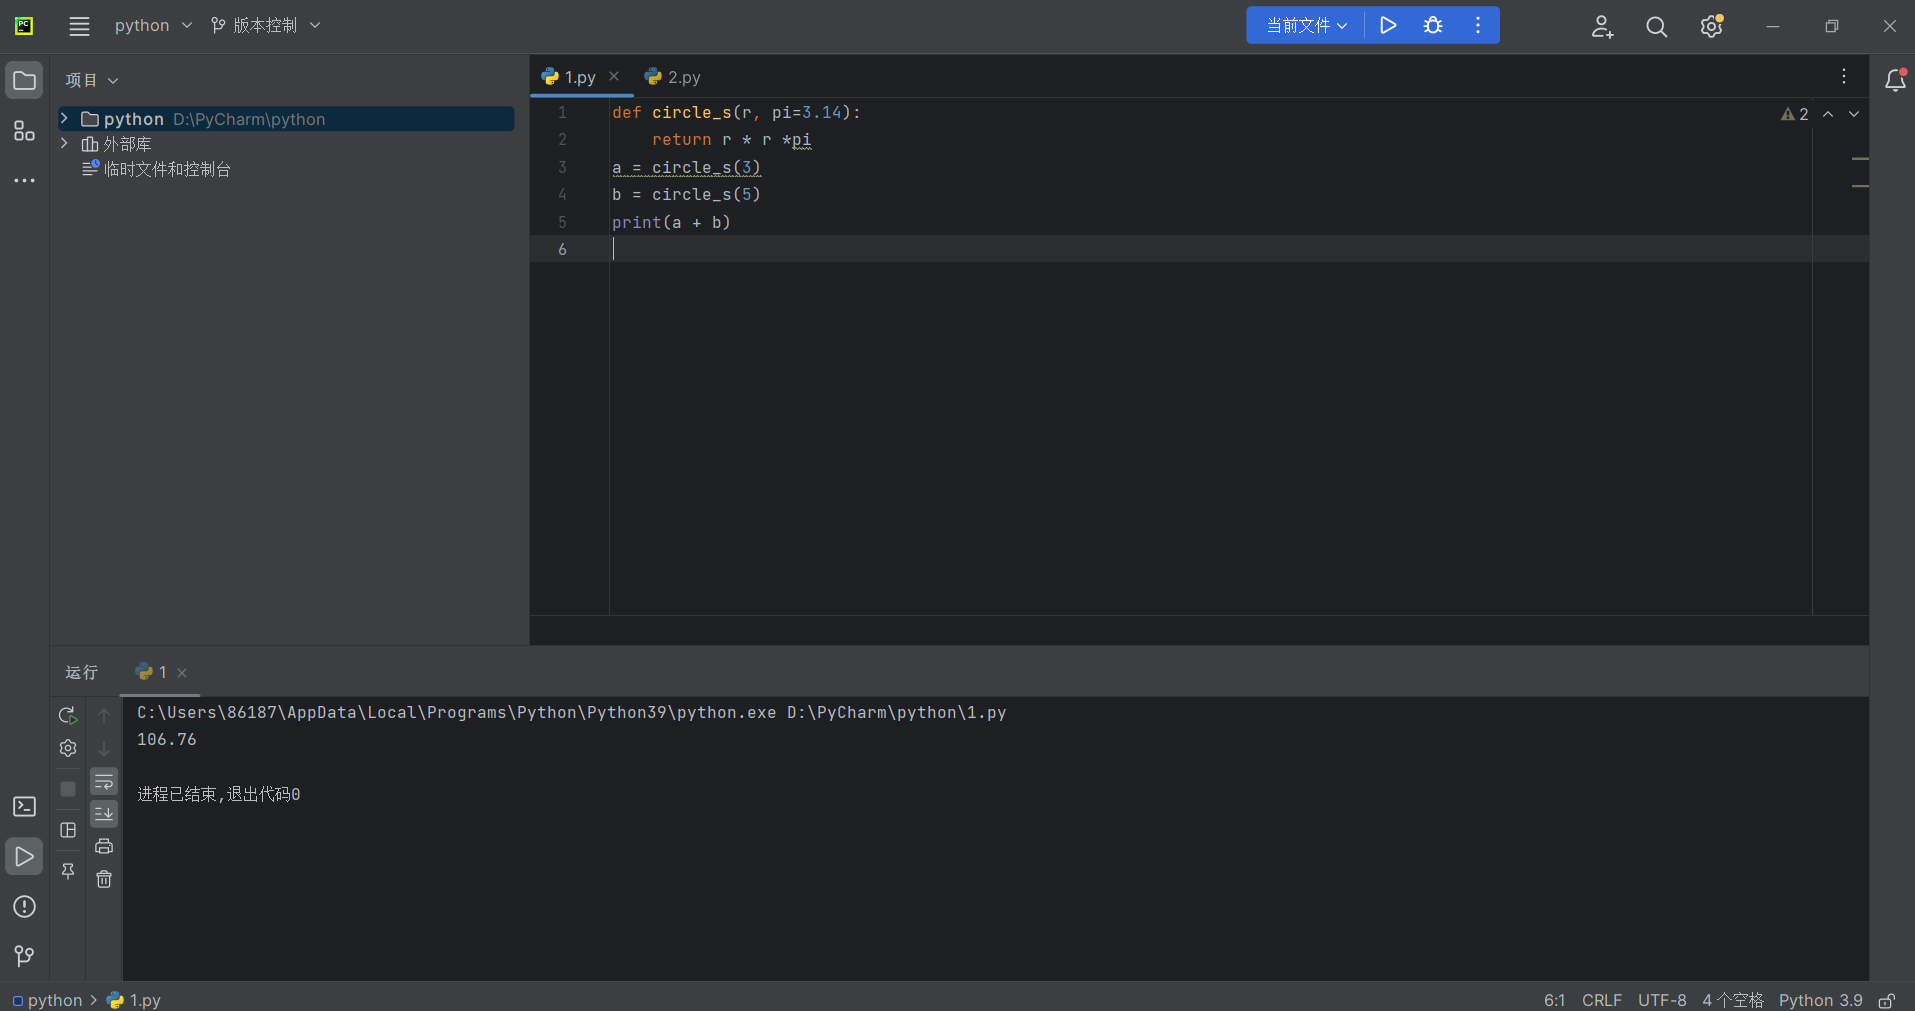Click the 运行 panel label
Viewport: 1915px width, 1011px height.
[82, 672]
